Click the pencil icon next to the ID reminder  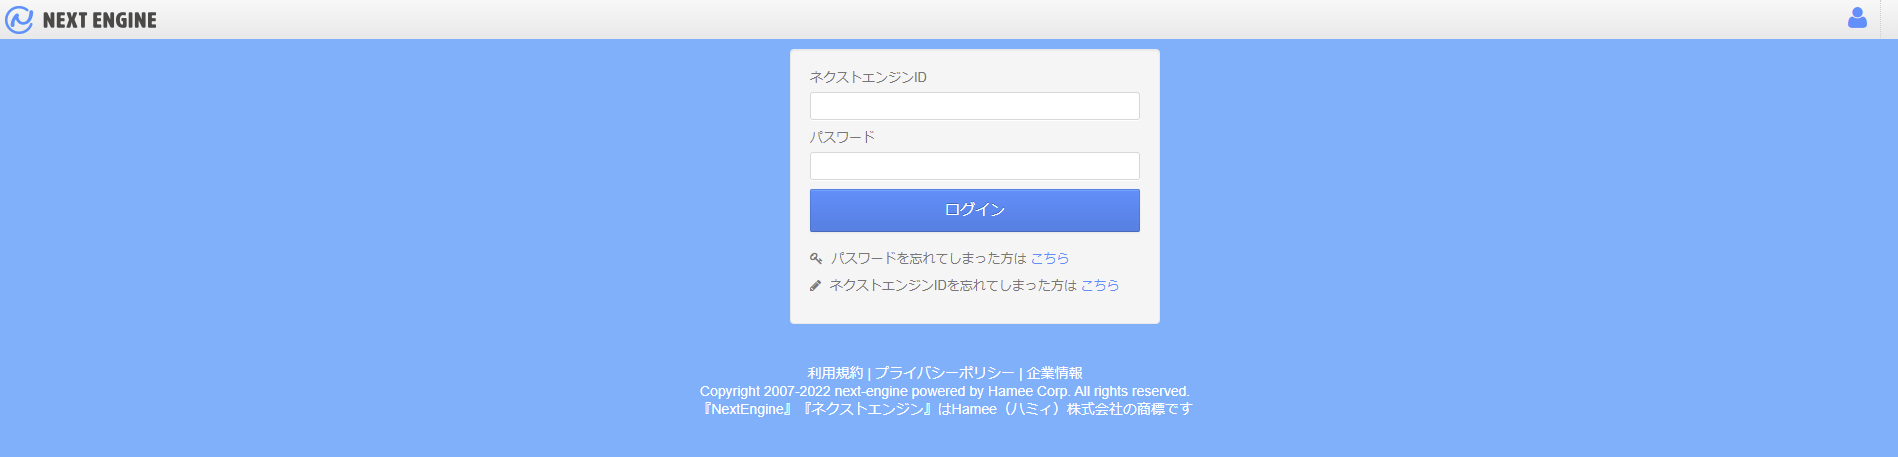coord(815,285)
